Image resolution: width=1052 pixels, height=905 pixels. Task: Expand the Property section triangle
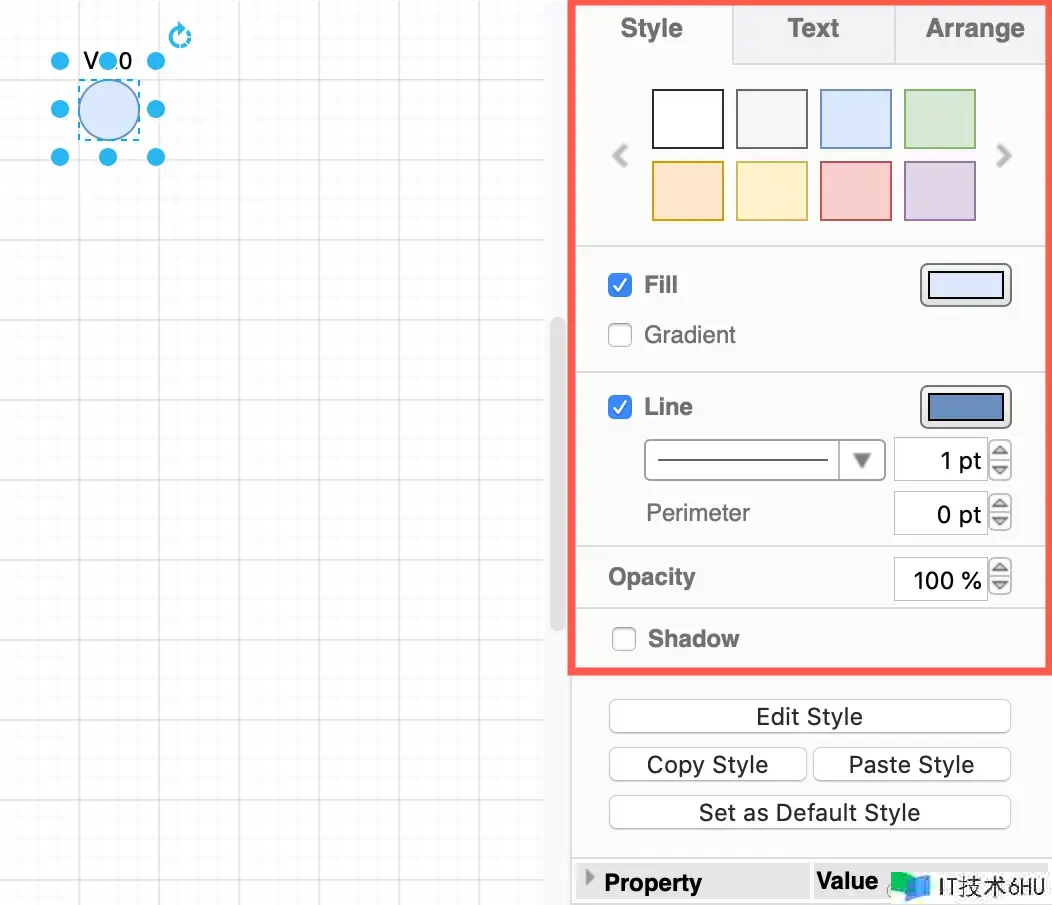(589, 877)
